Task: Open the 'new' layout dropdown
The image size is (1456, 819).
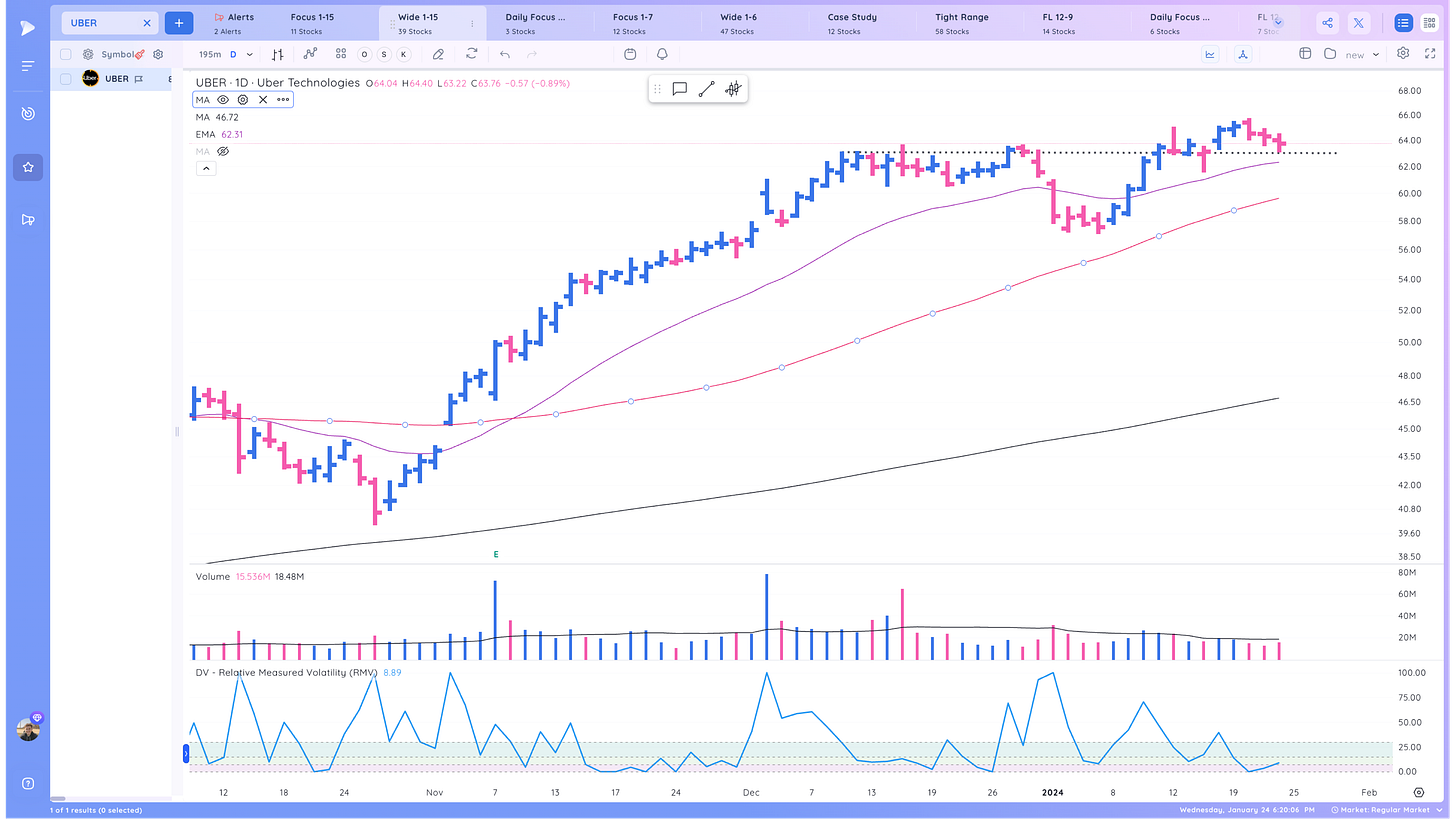Action: click(x=1362, y=54)
